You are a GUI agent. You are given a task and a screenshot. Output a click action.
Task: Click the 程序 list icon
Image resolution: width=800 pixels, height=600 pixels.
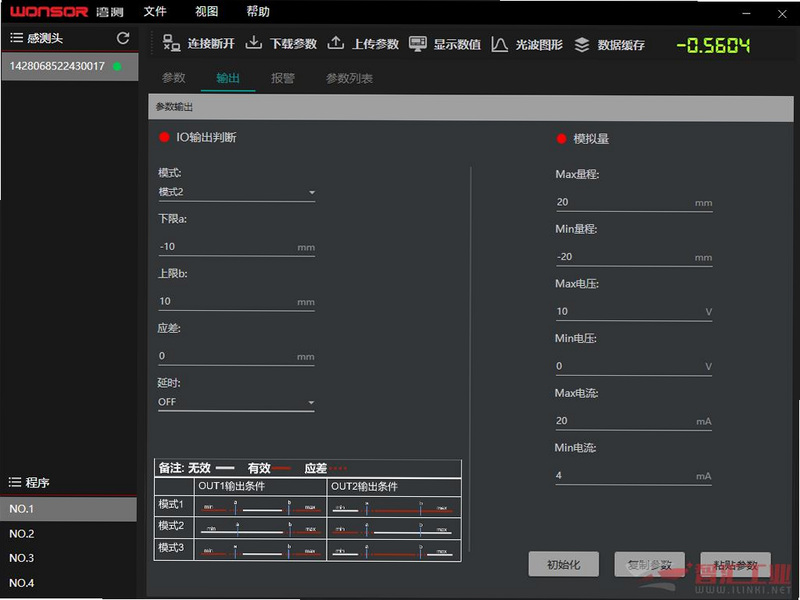point(15,482)
